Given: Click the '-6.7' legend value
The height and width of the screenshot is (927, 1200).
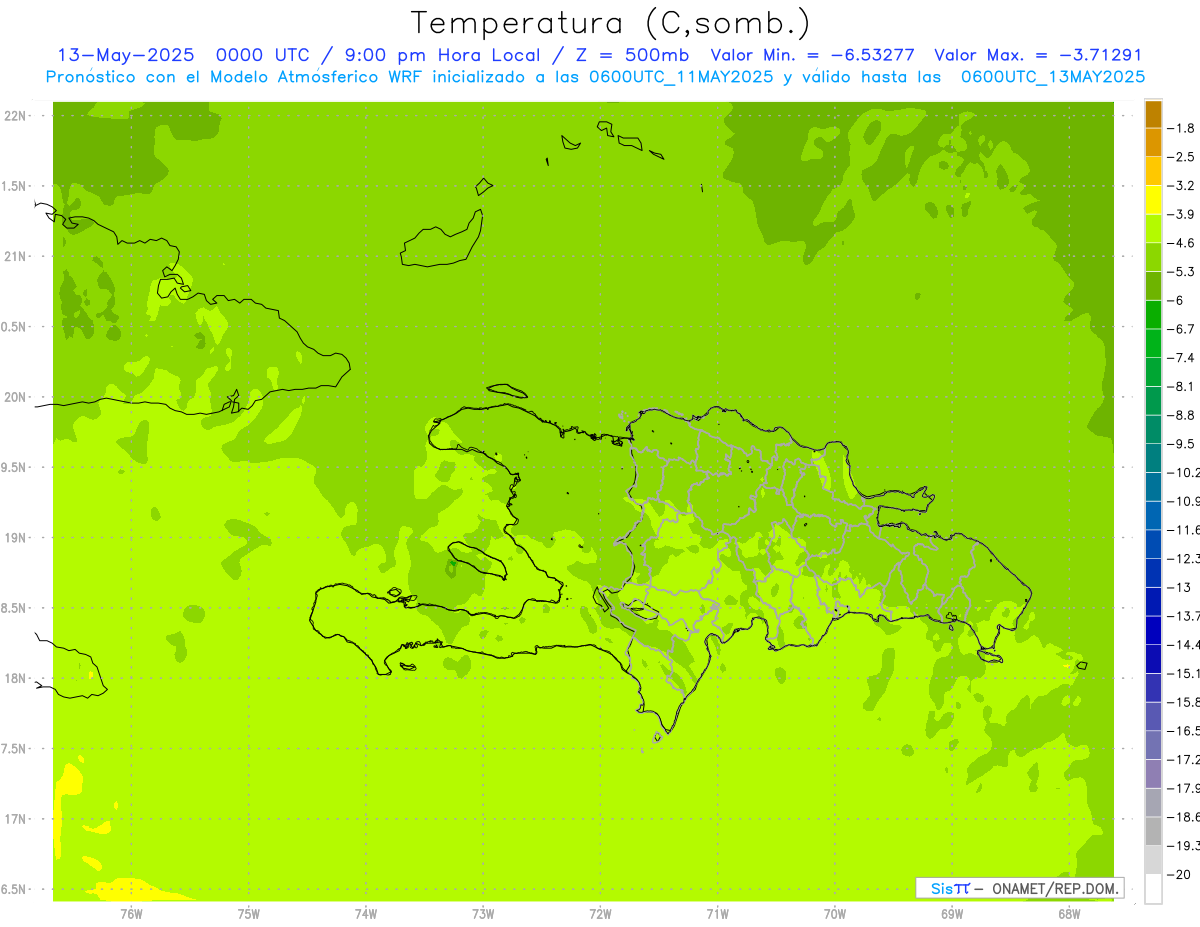Looking at the screenshot, I should [x=1181, y=329].
